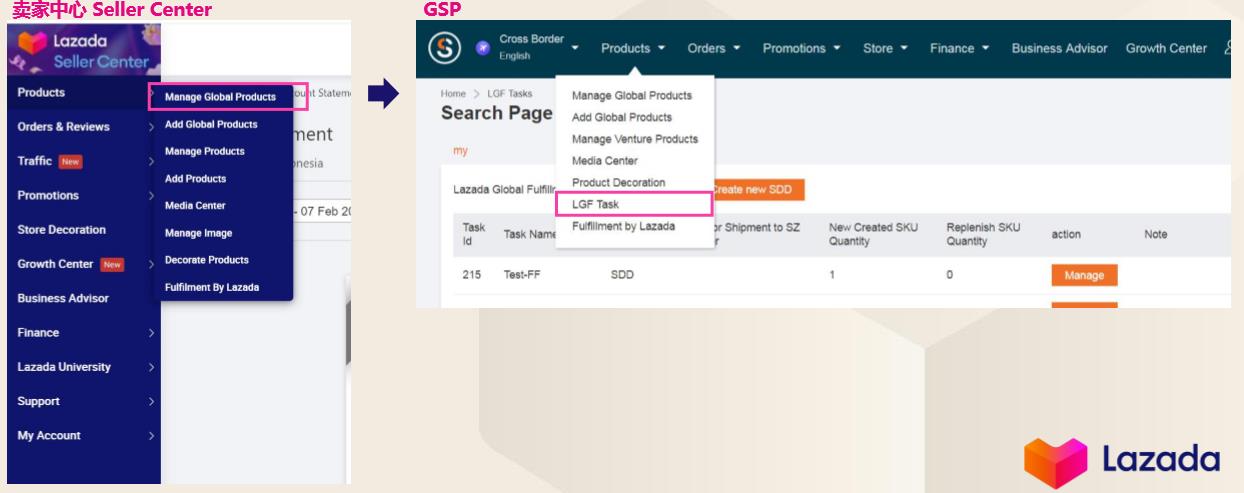Expand Lazada University in sidebar
1244x493 pixels.
click(x=150, y=367)
